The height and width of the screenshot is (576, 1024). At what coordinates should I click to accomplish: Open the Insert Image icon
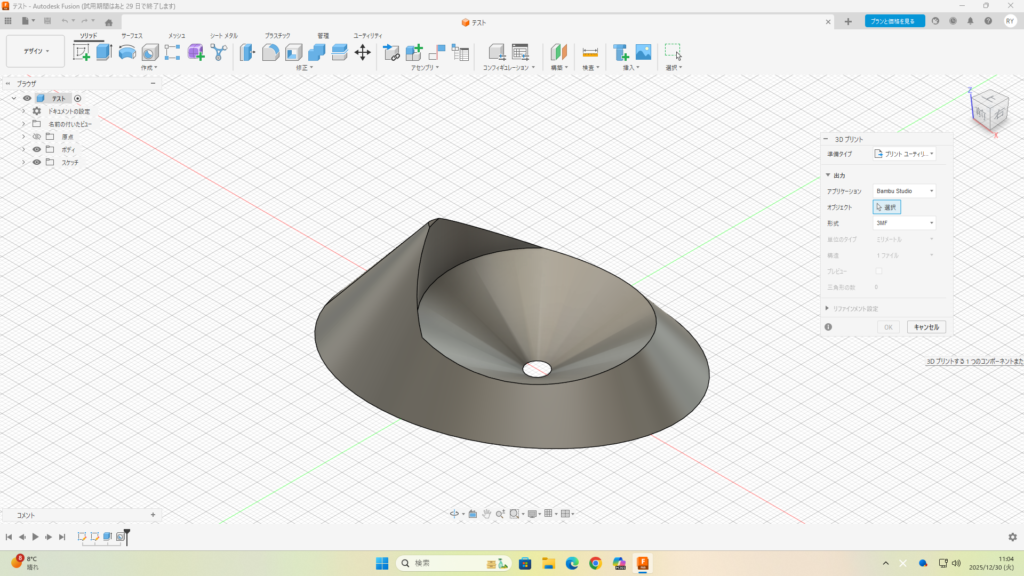(x=643, y=52)
